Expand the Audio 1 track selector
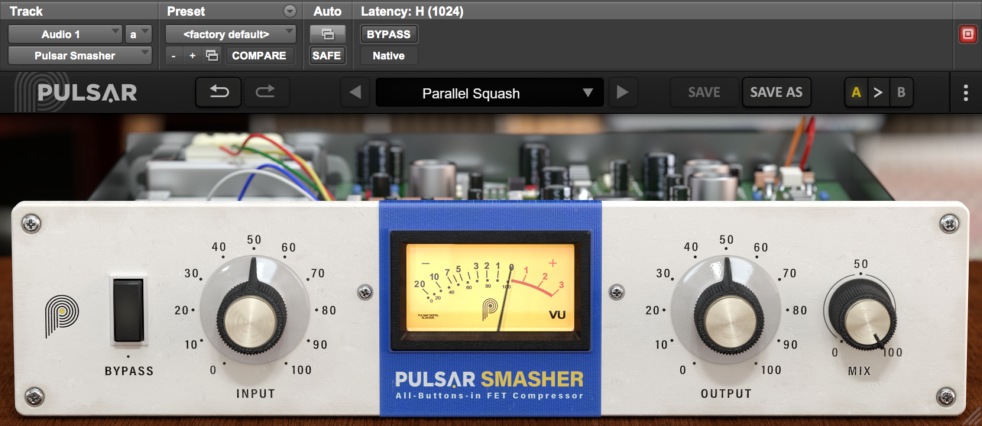Screen dimensions: 982x426 [x=65, y=34]
